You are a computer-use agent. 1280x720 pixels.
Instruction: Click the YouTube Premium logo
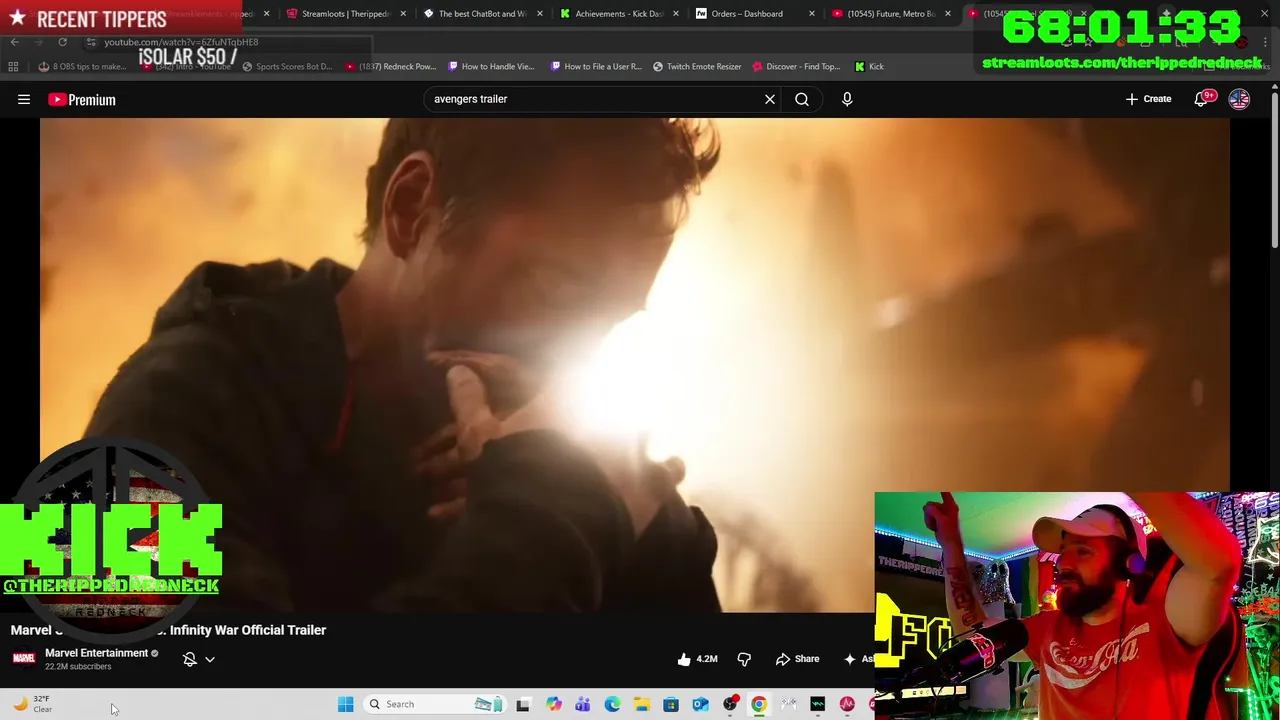81,99
